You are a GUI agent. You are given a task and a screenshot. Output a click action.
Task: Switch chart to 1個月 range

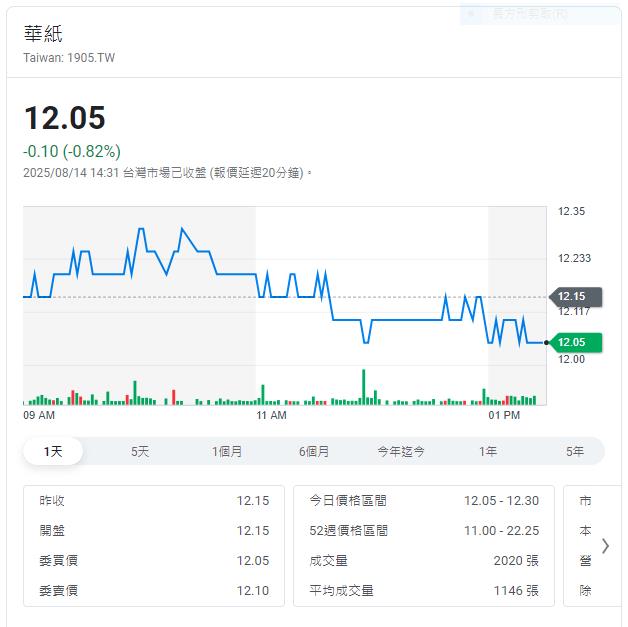pos(227,451)
